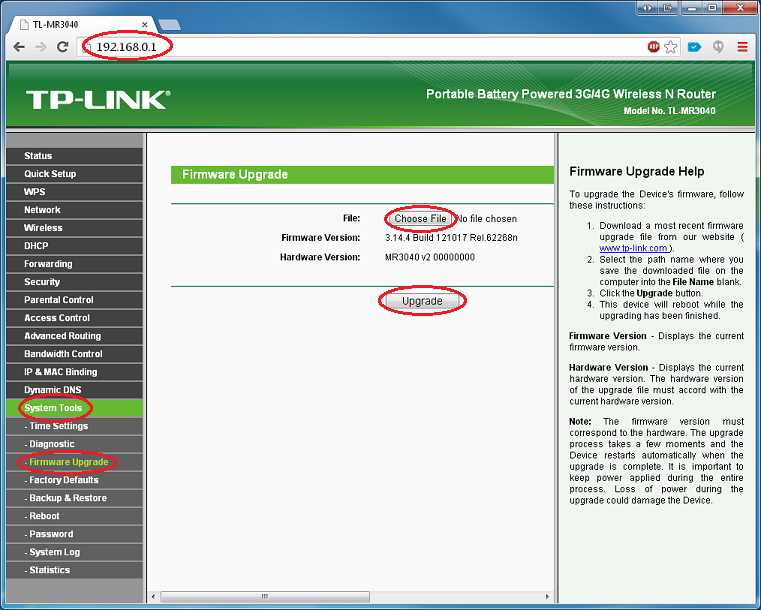Click firmware version text 3.14.4 Build 121017
Viewport: 761px width, 610px height.
click(451, 238)
